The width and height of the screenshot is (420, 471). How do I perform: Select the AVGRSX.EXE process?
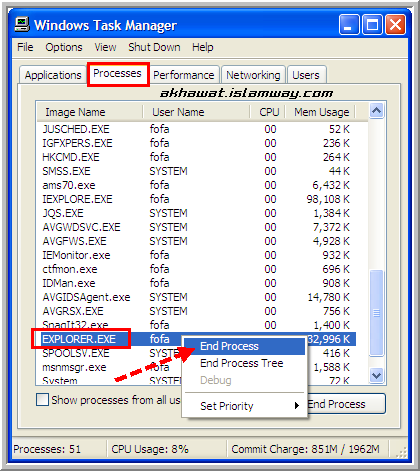(196, 311)
